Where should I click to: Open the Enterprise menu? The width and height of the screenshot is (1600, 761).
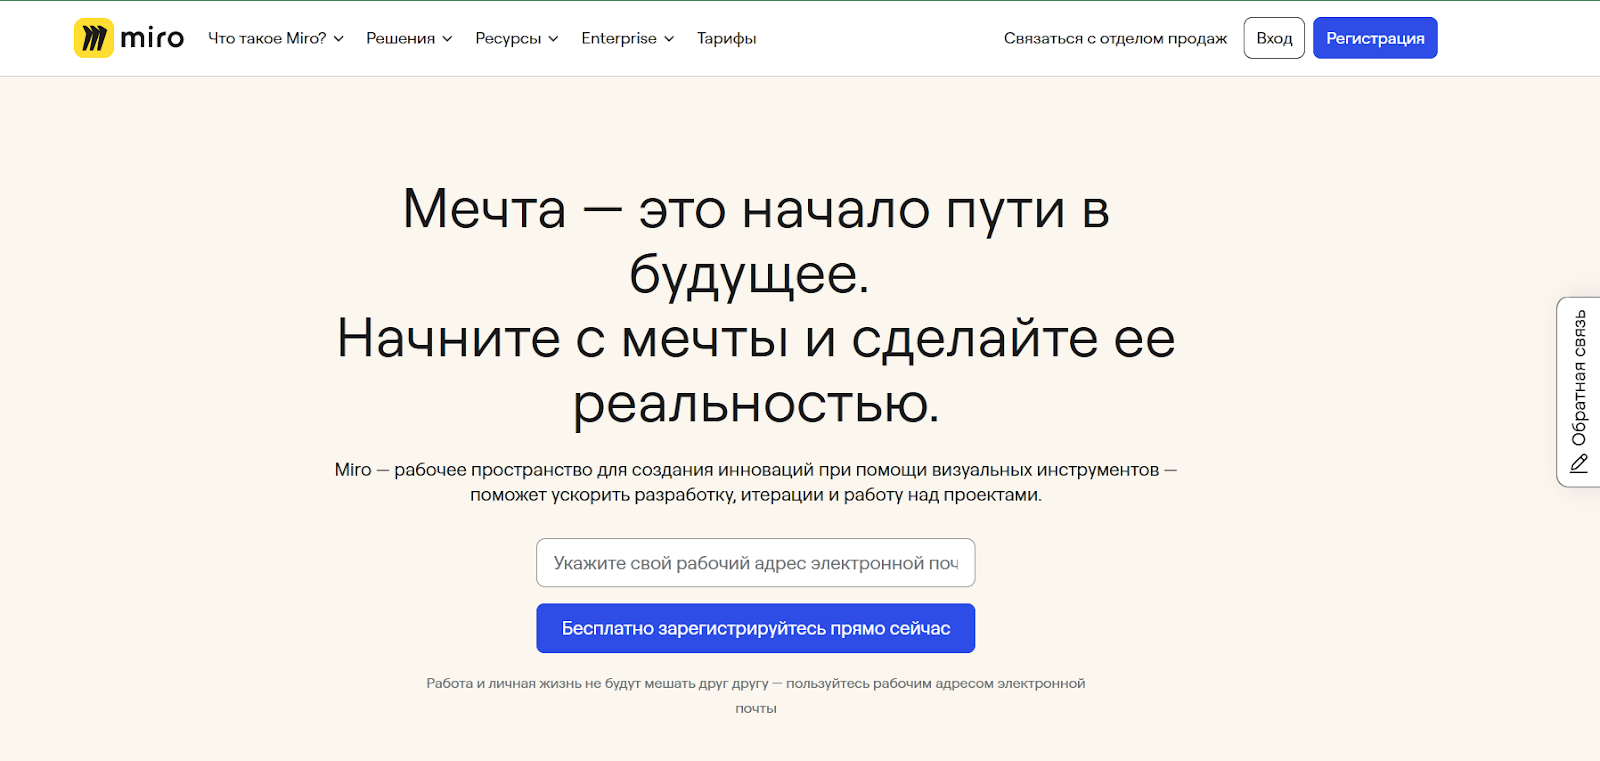point(619,38)
